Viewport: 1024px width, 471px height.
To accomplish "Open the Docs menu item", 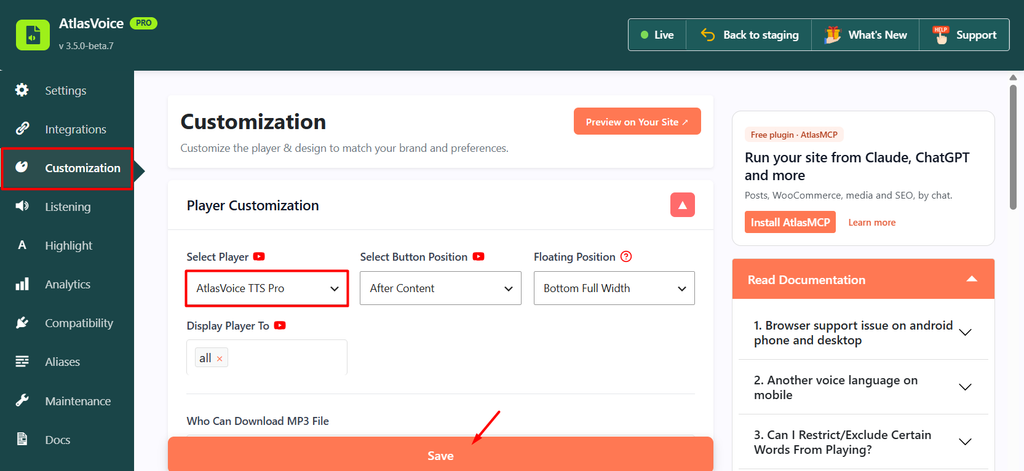I will [57, 440].
